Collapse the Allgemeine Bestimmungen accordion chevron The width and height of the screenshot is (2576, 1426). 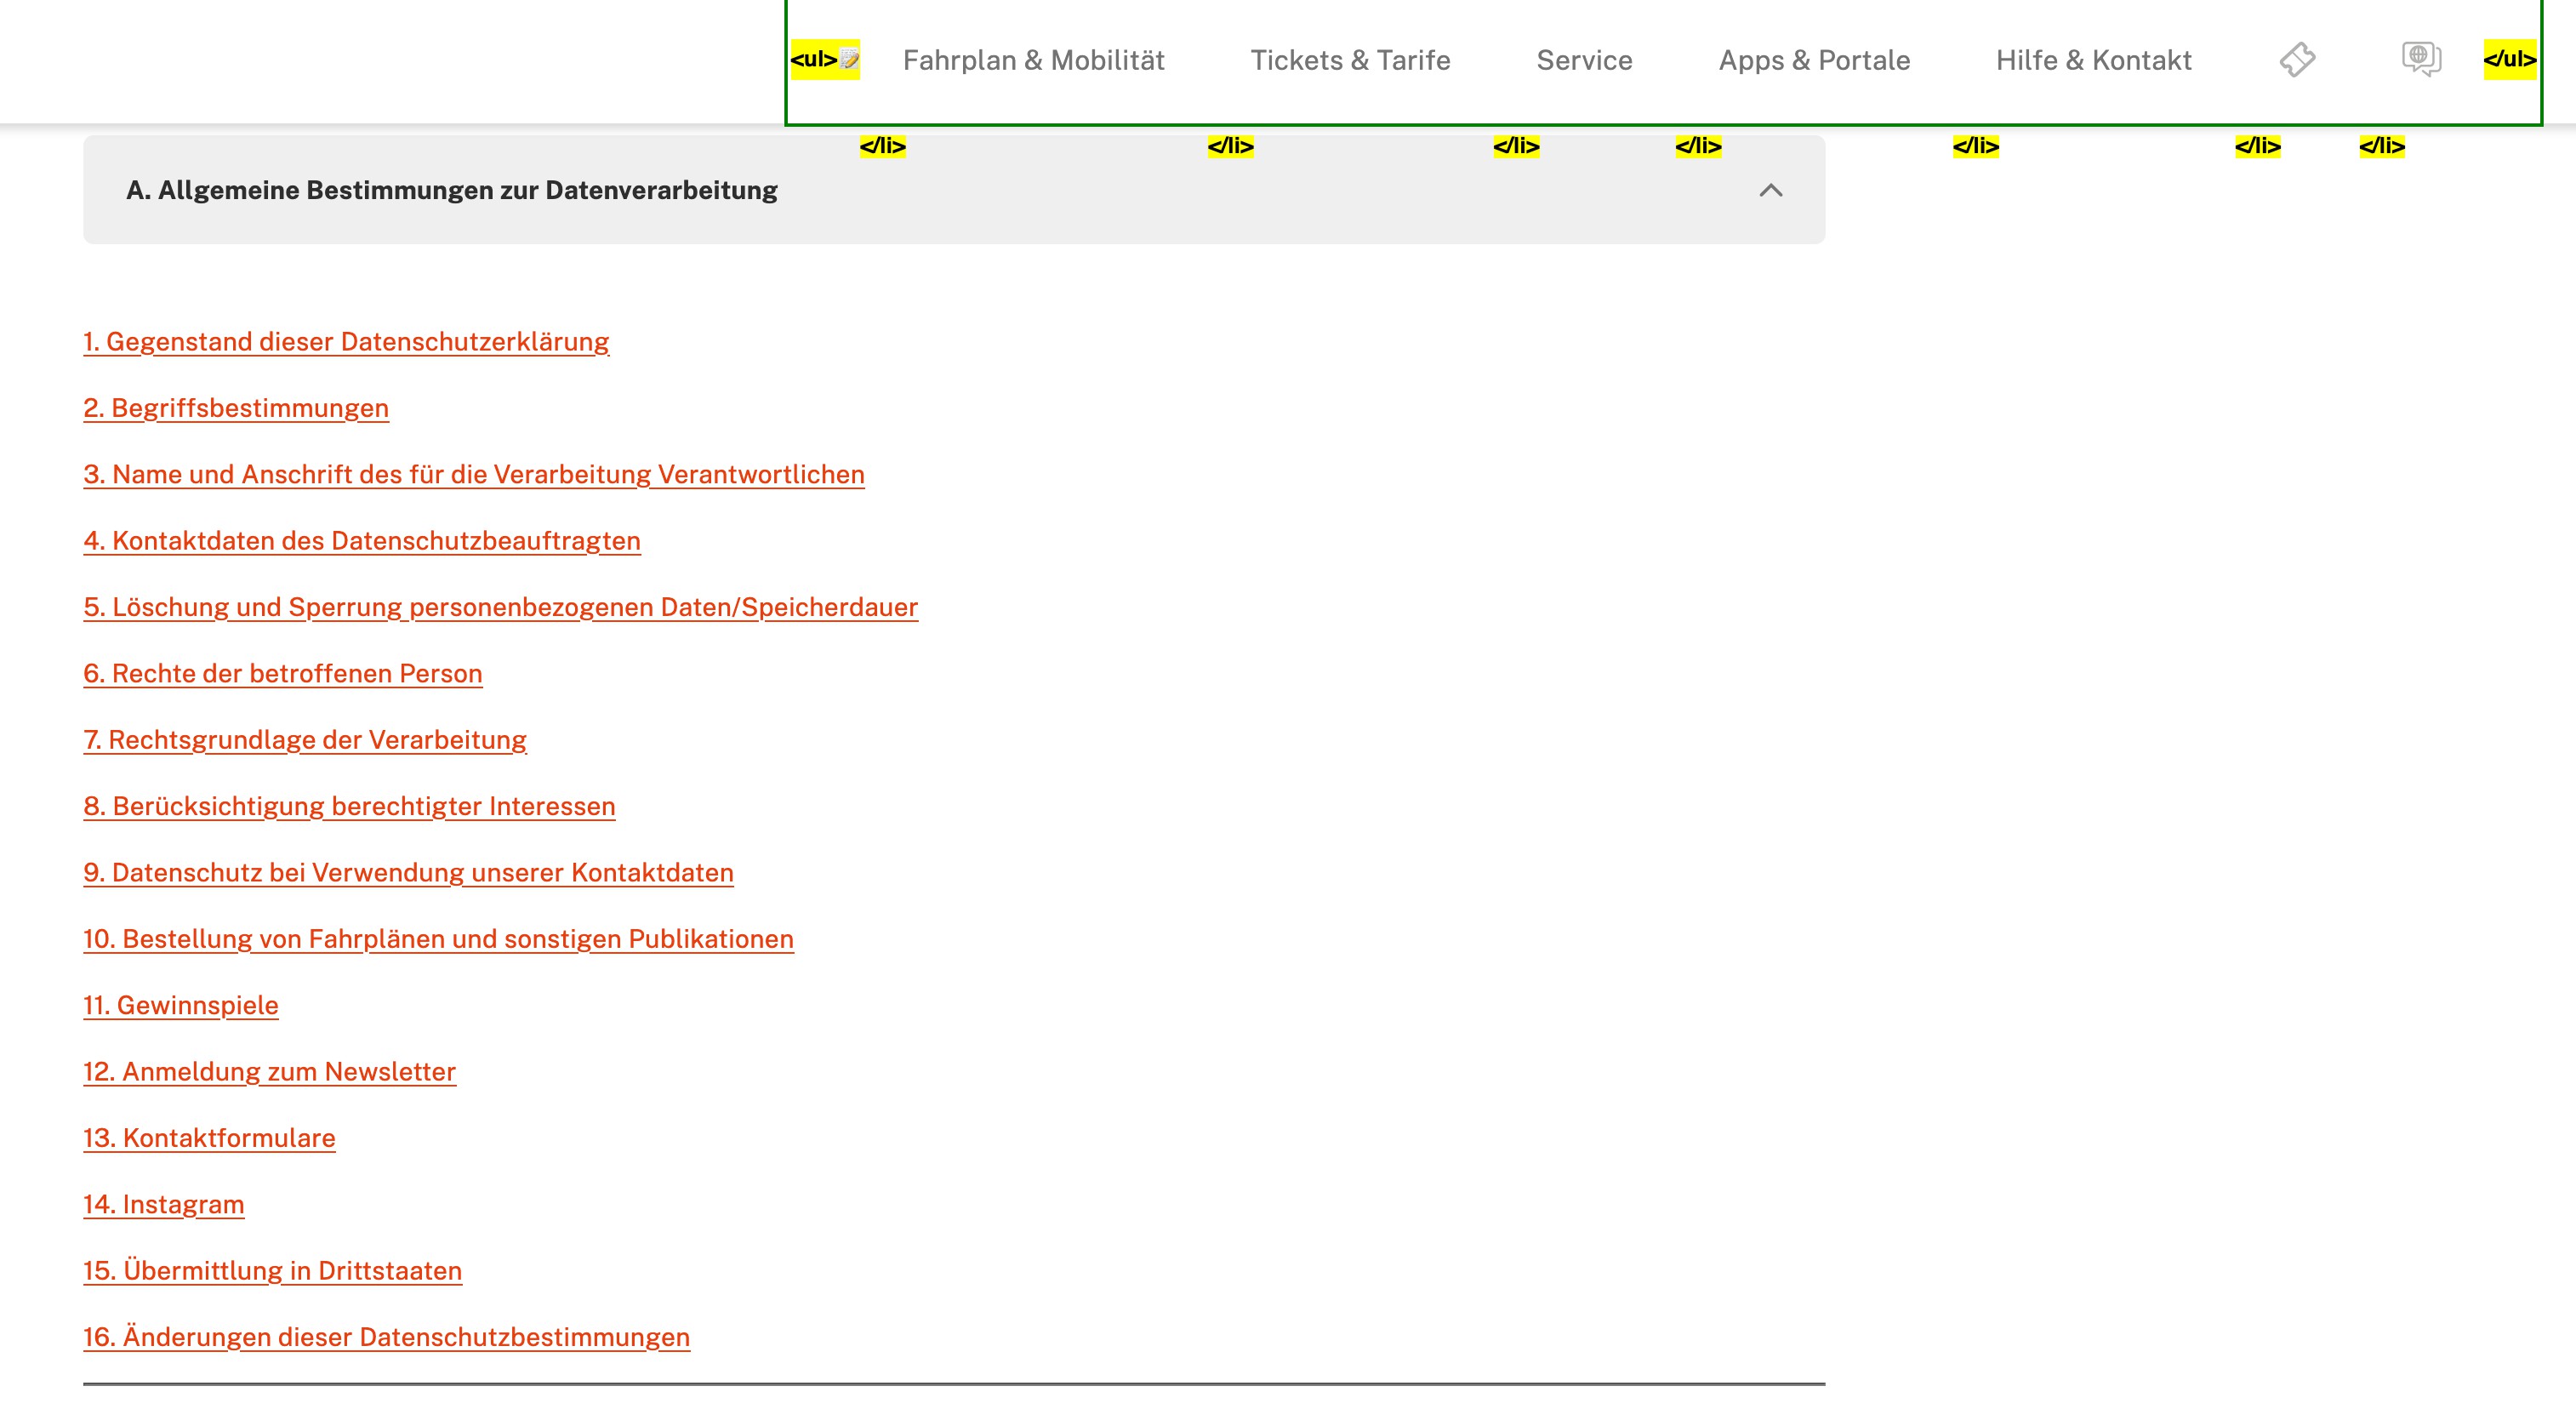[x=1770, y=190]
